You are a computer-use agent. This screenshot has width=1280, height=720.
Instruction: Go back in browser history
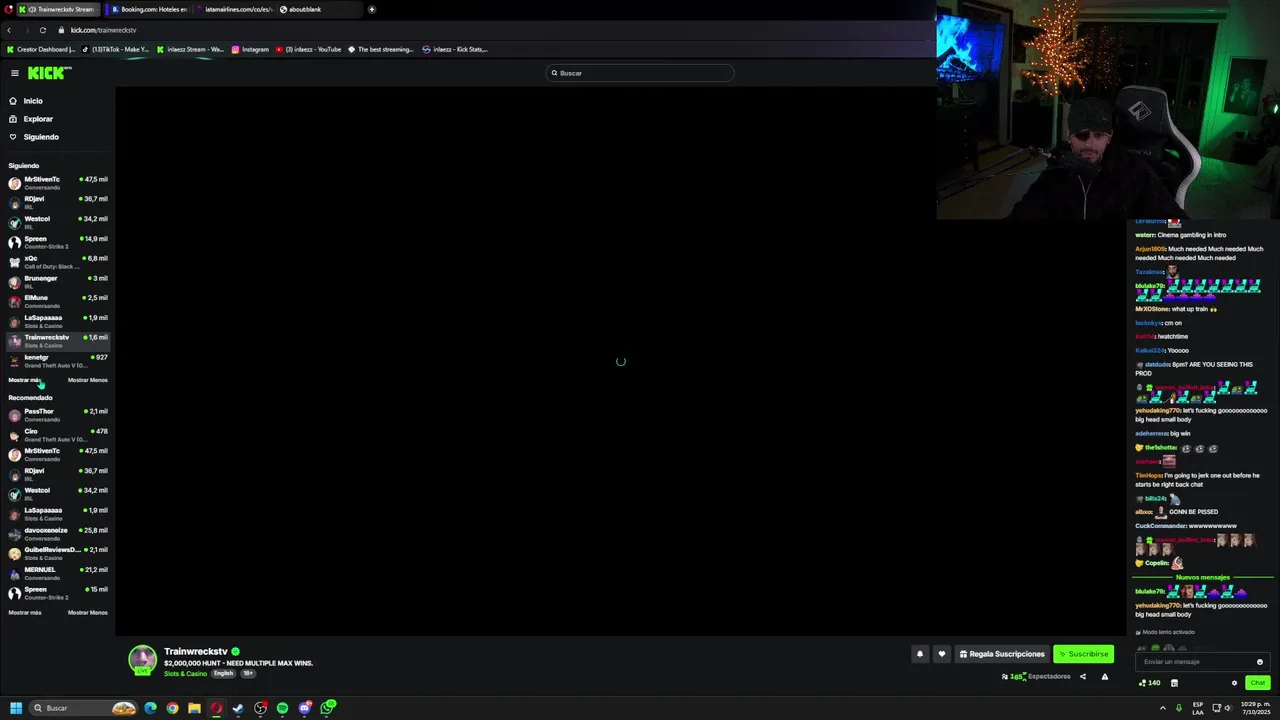pos(9,30)
